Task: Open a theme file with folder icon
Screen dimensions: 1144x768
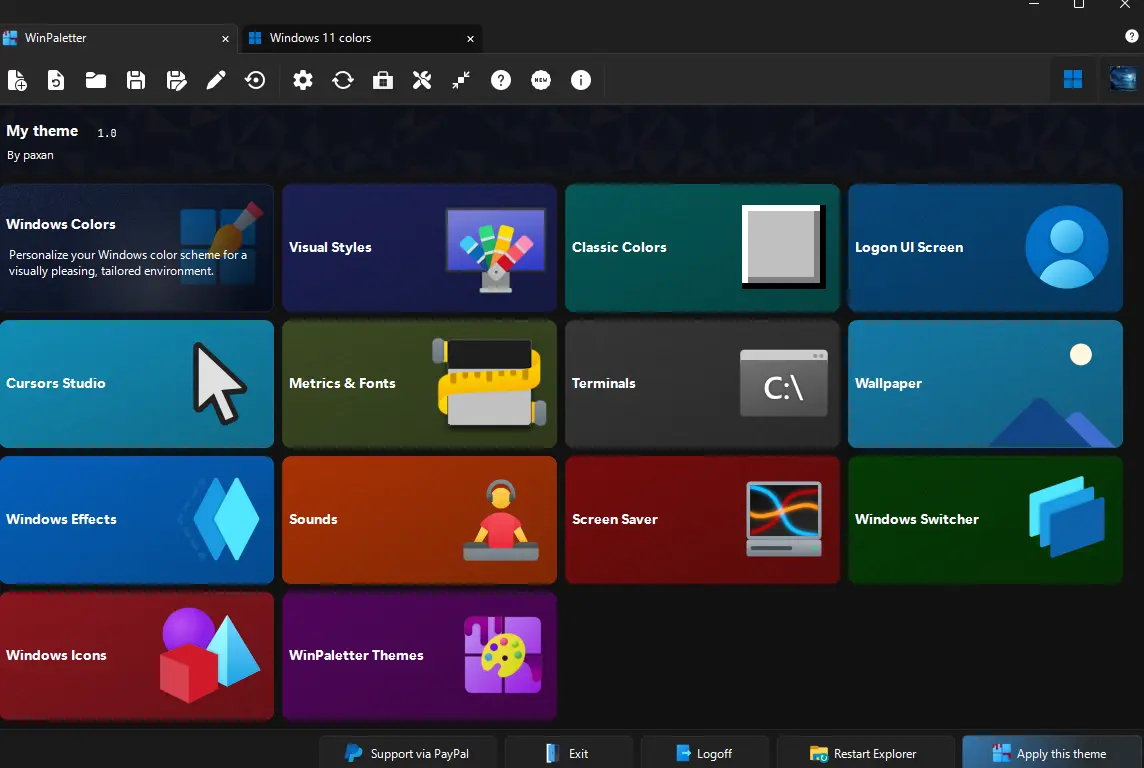Action: click(x=96, y=80)
